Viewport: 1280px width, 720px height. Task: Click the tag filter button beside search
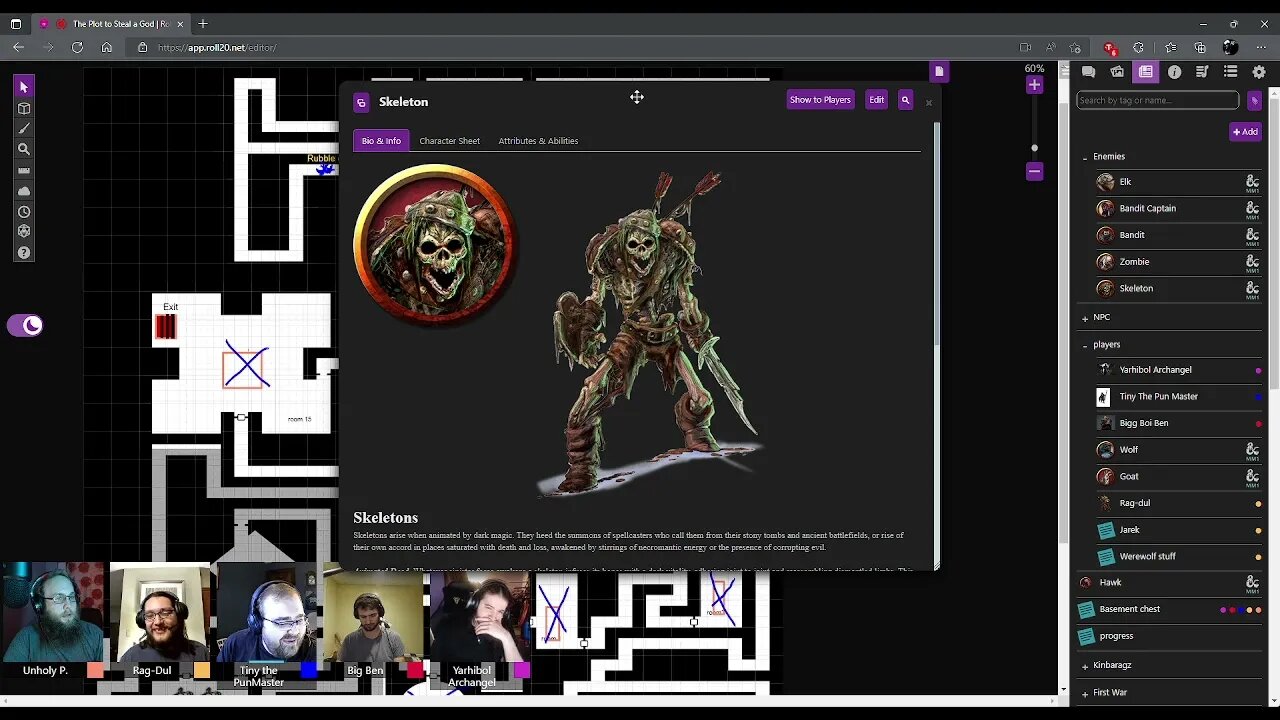click(x=1254, y=100)
